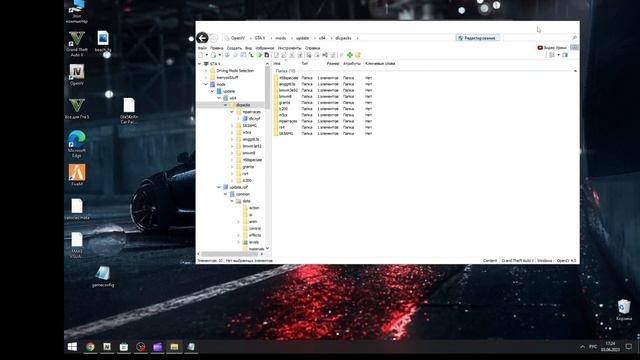Click the purple app icon in the taskbar
Viewport: 640px width, 360px height.
158,347
